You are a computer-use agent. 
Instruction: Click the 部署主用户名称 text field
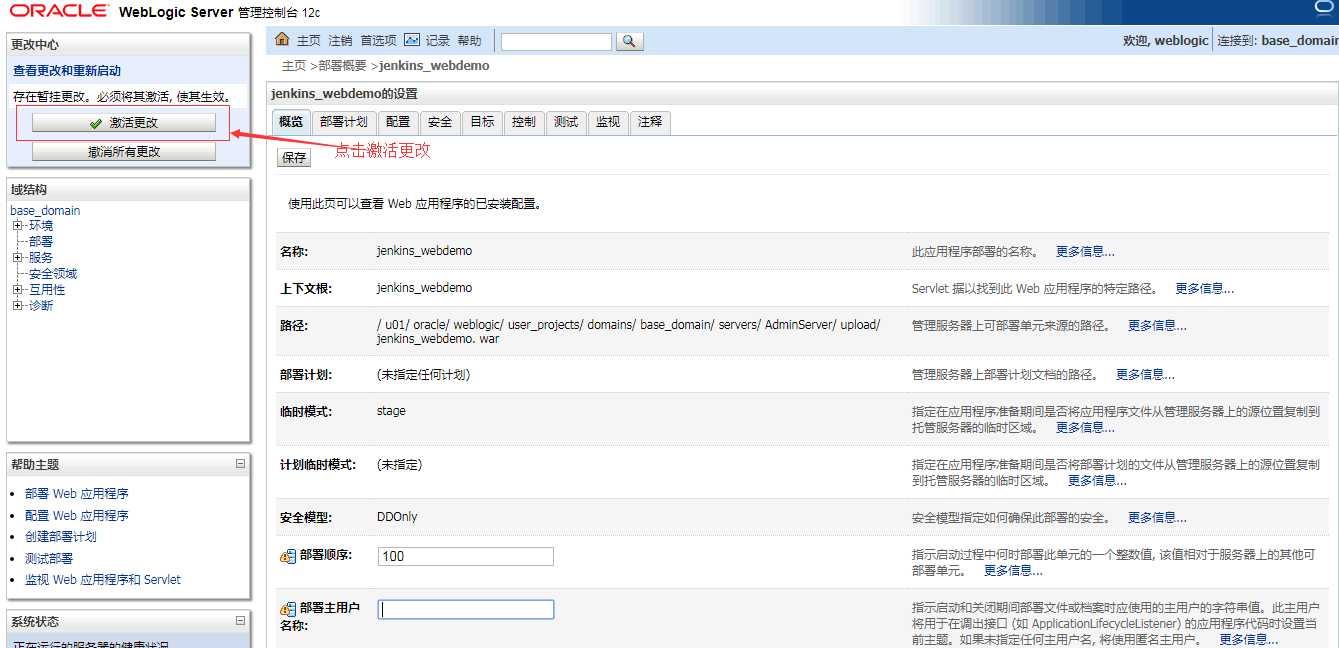[466, 609]
